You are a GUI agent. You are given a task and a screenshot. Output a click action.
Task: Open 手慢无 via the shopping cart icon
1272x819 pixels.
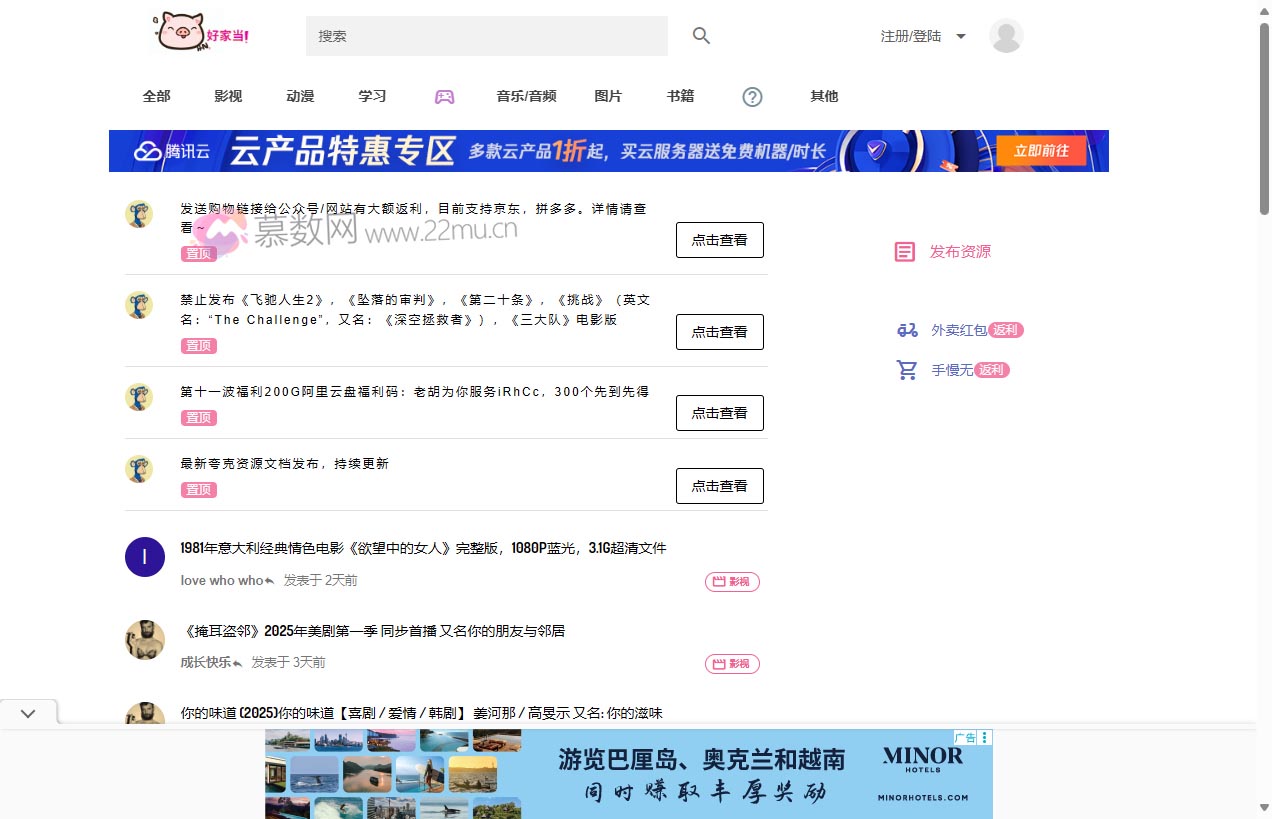click(x=907, y=370)
